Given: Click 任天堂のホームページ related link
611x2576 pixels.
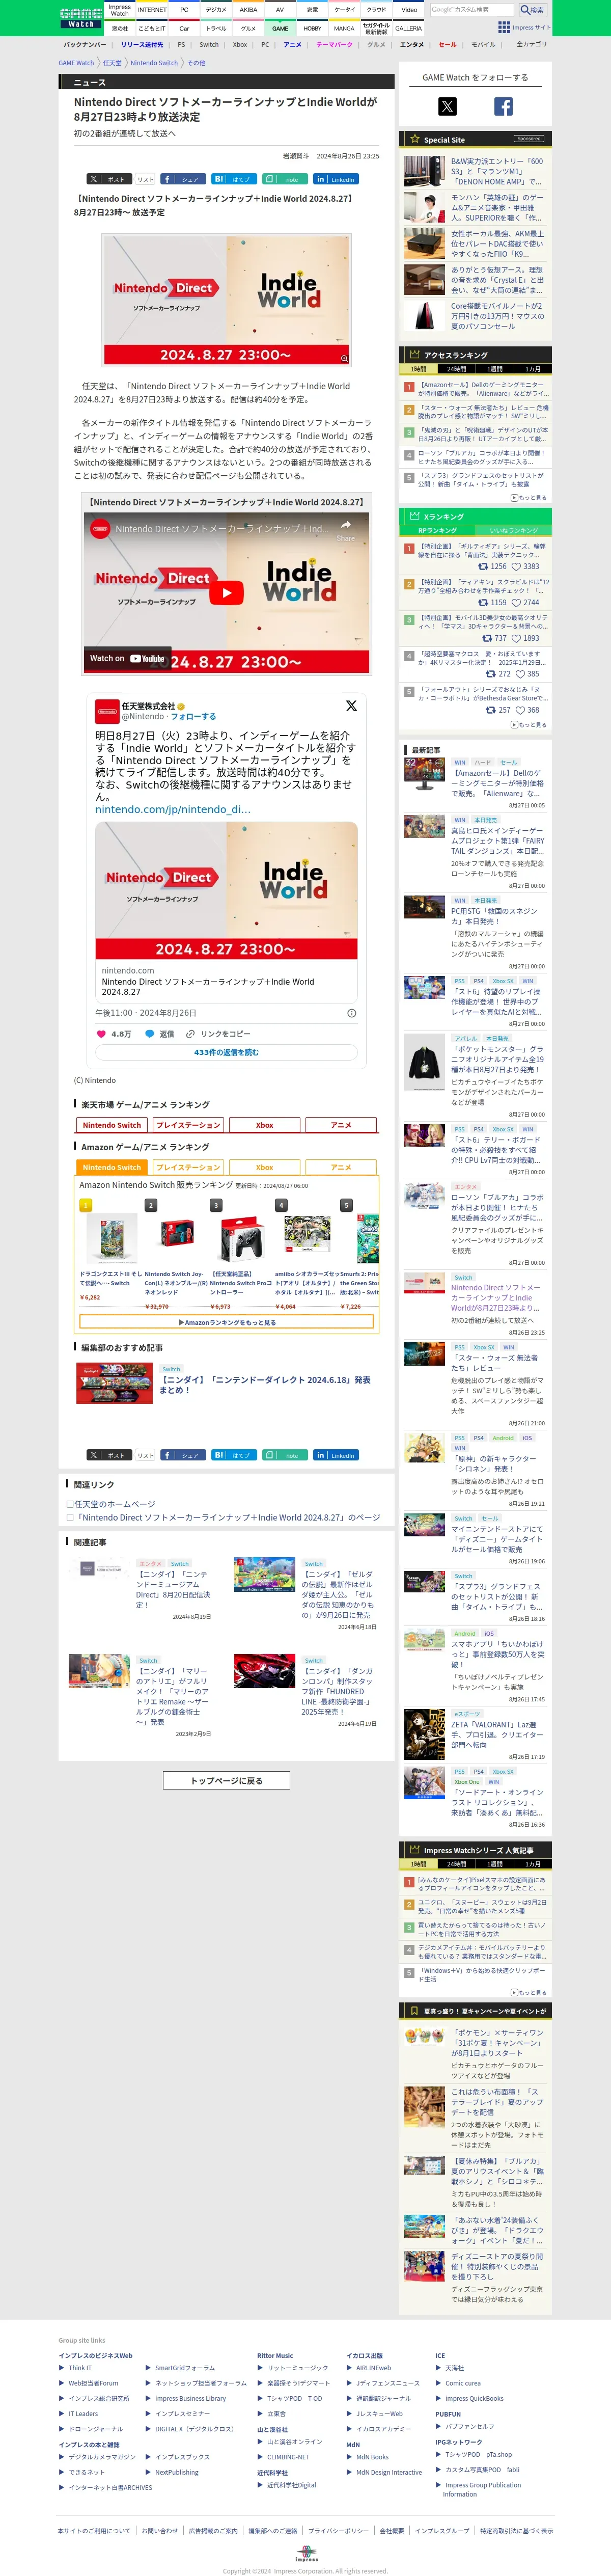Looking at the screenshot, I should click(115, 1504).
